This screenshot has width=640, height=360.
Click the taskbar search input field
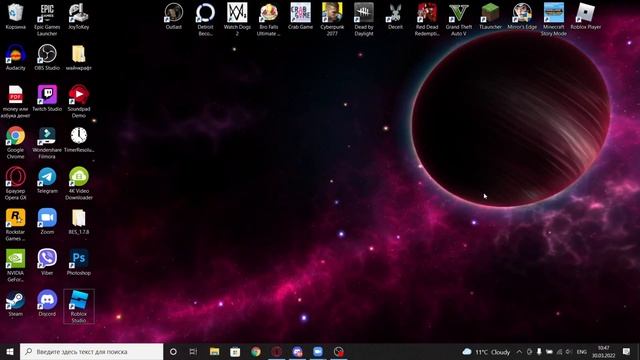click(x=91, y=351)
